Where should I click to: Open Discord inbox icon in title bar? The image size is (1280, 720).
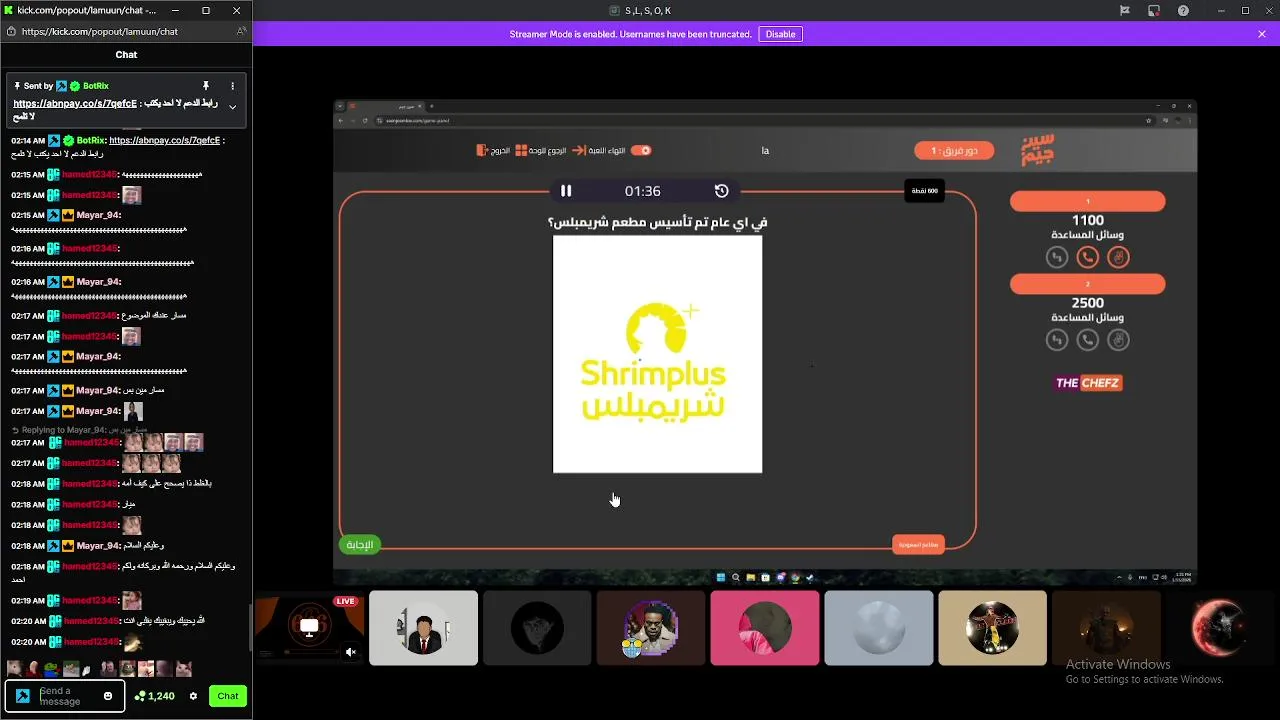1125,11
